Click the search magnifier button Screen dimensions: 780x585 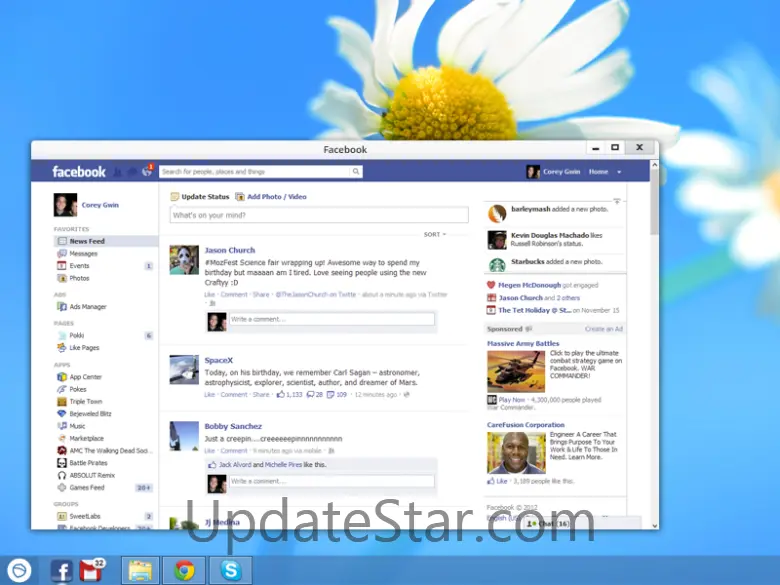pos(355,172)
